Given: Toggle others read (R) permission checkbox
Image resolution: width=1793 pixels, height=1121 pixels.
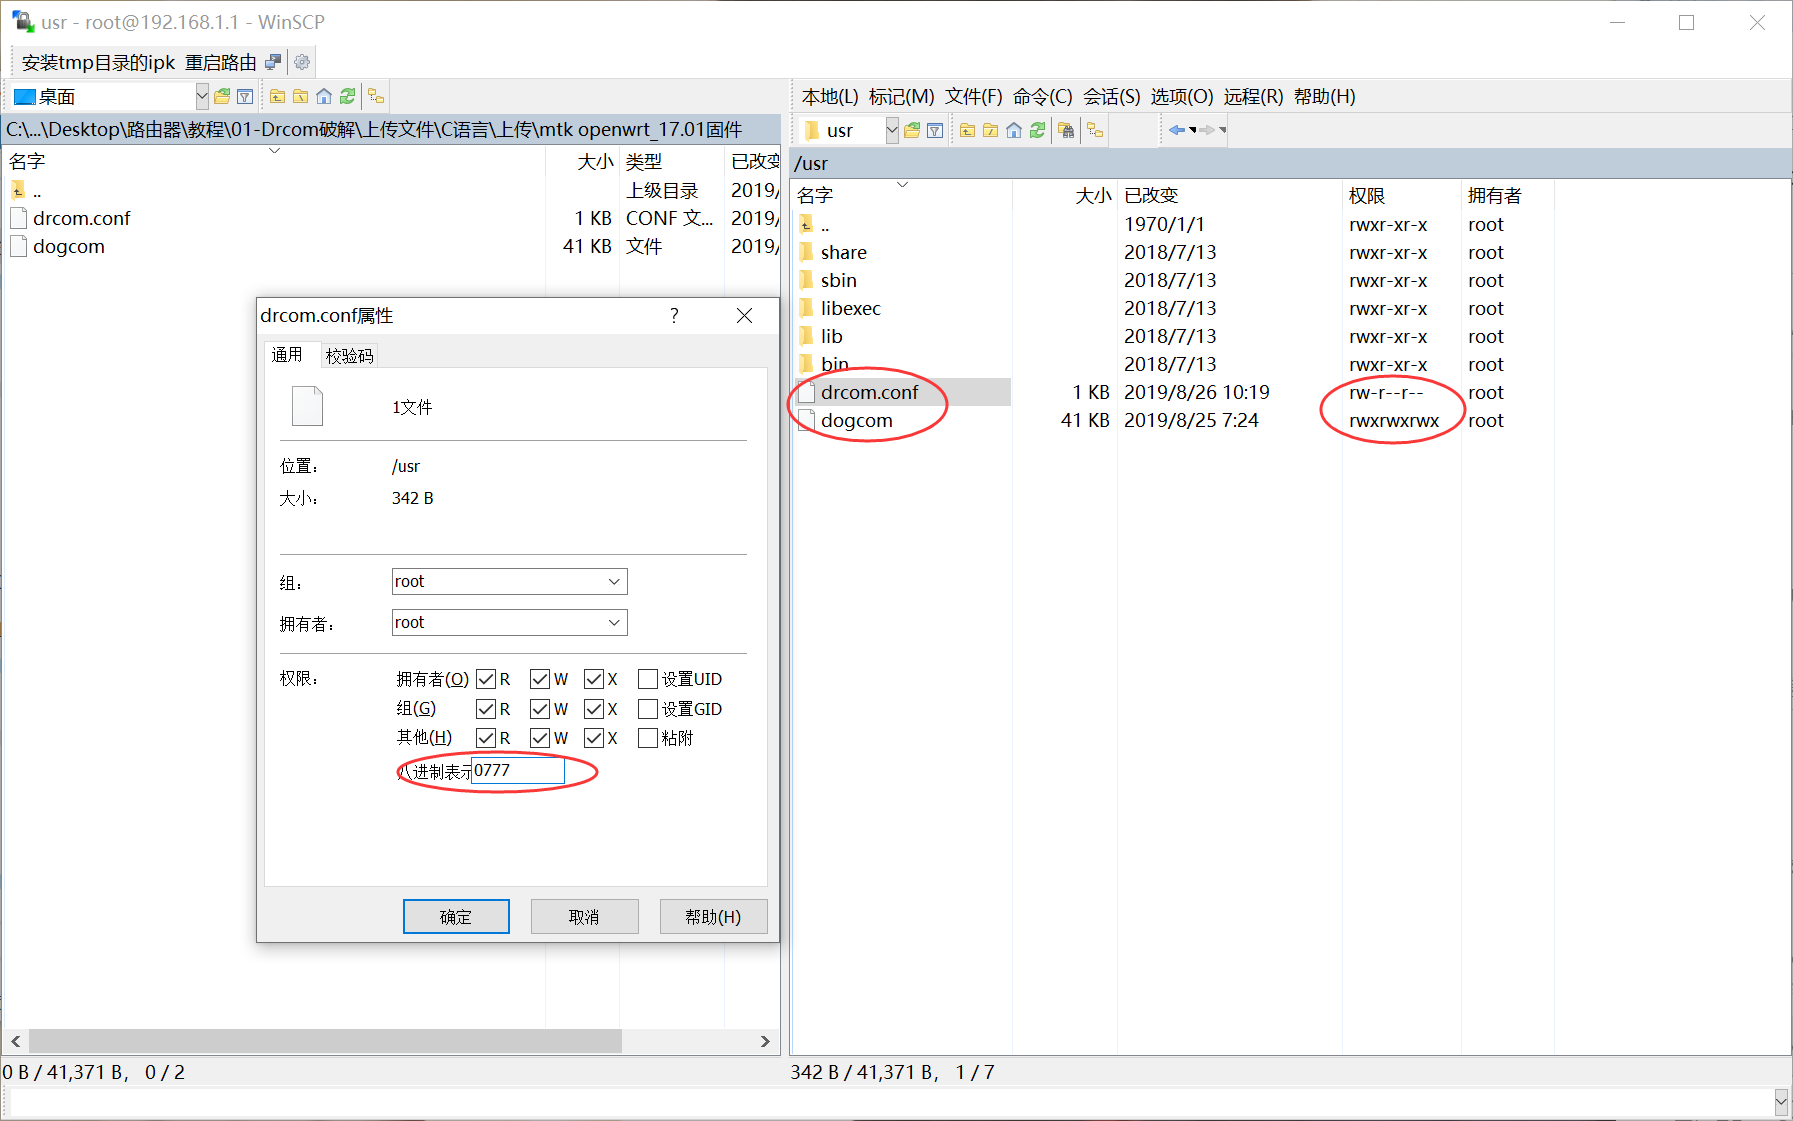Looking at the screenshot, I should click(x=486, y=738).
